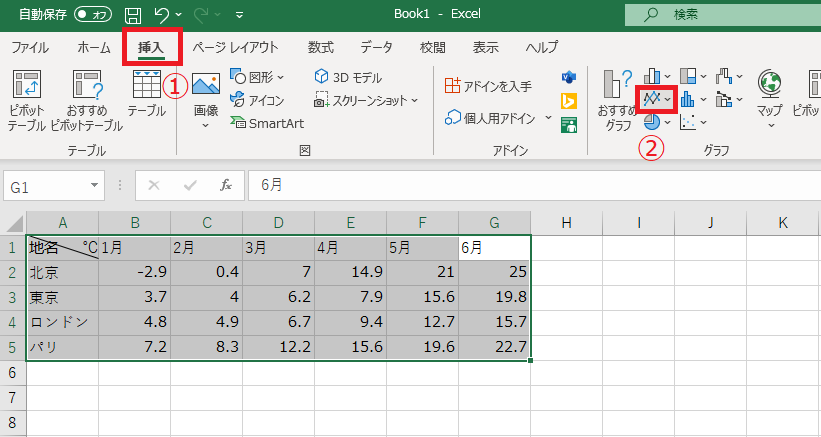821x437 pixels.
Task: Insert a waterfall or stock chart
Action: tap(729, 76)
